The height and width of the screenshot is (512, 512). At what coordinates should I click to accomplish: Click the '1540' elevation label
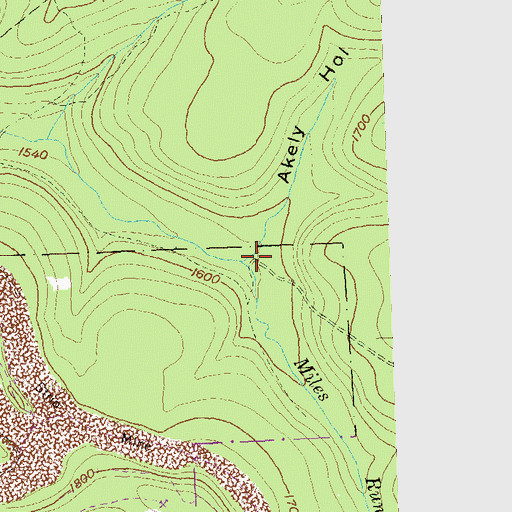coord(33,153)
